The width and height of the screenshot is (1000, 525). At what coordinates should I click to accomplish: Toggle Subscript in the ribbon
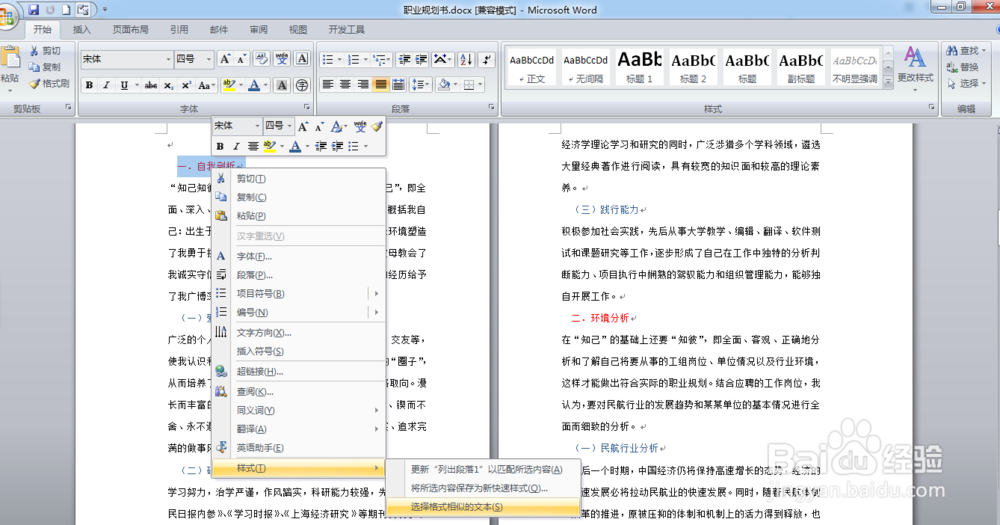click(168, 85)
